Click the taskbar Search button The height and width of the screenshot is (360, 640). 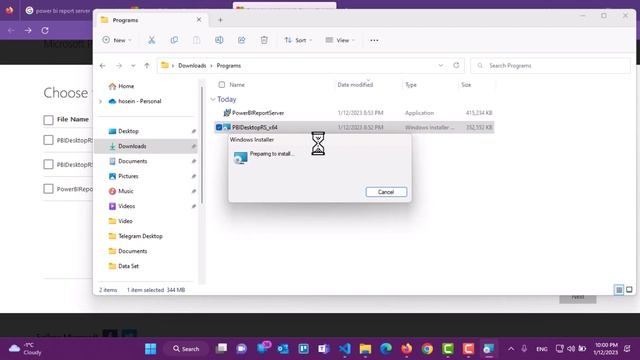point(186,349)
